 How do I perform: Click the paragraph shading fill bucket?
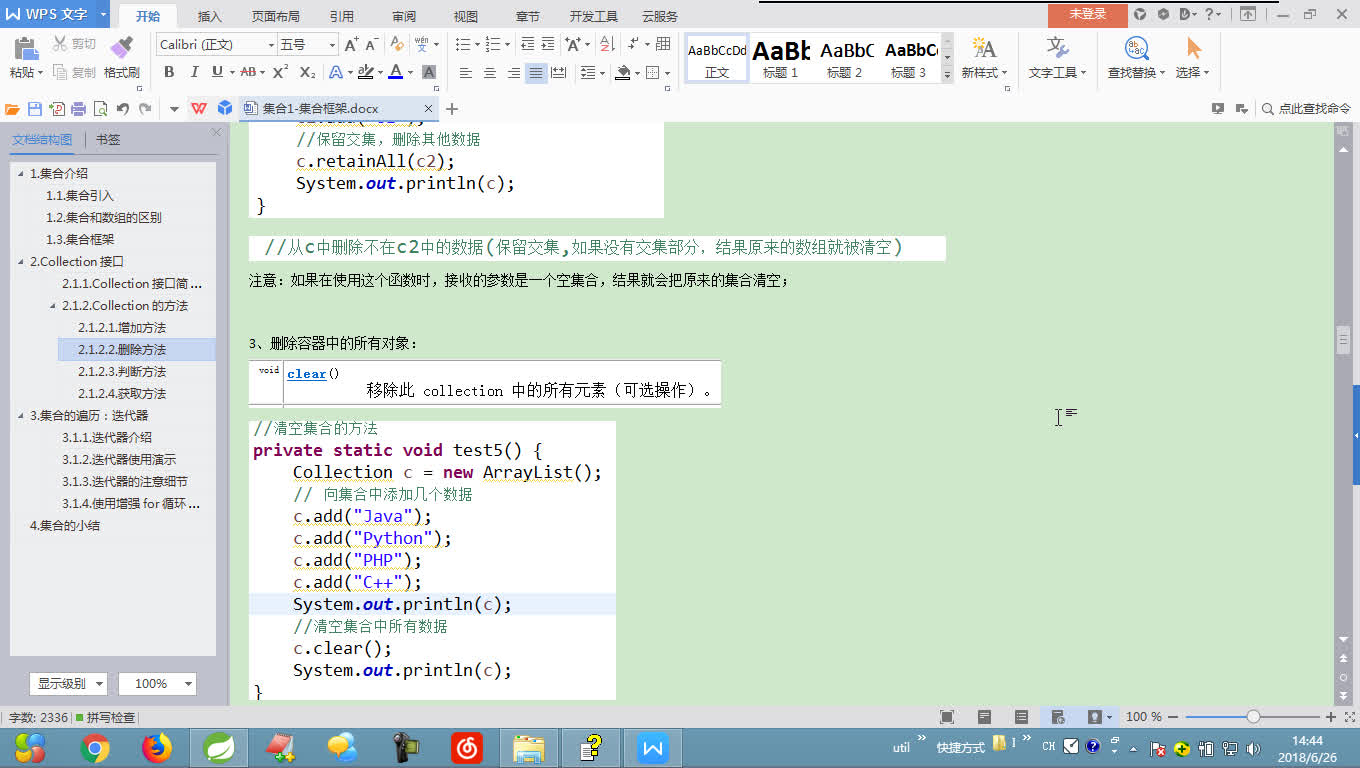pyautogui.click(x=623, y=73)
